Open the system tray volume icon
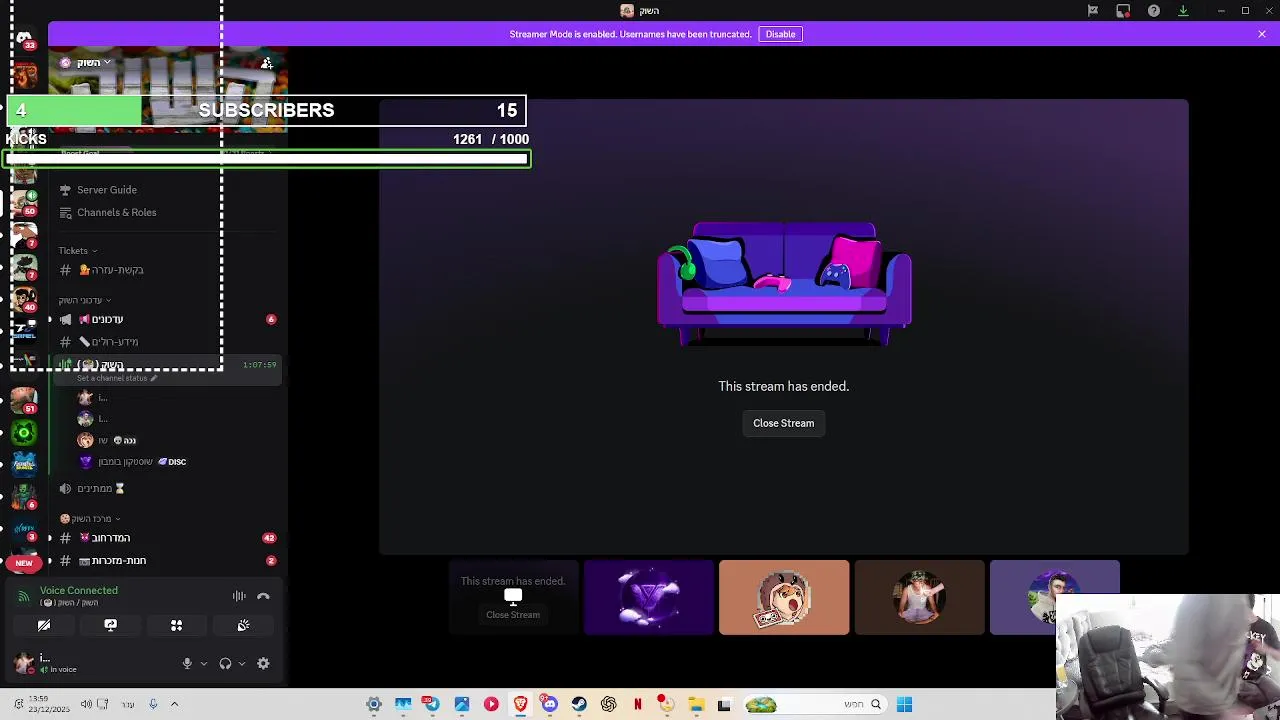This screenshot has width=1280, height=720. tap(86, 704)
